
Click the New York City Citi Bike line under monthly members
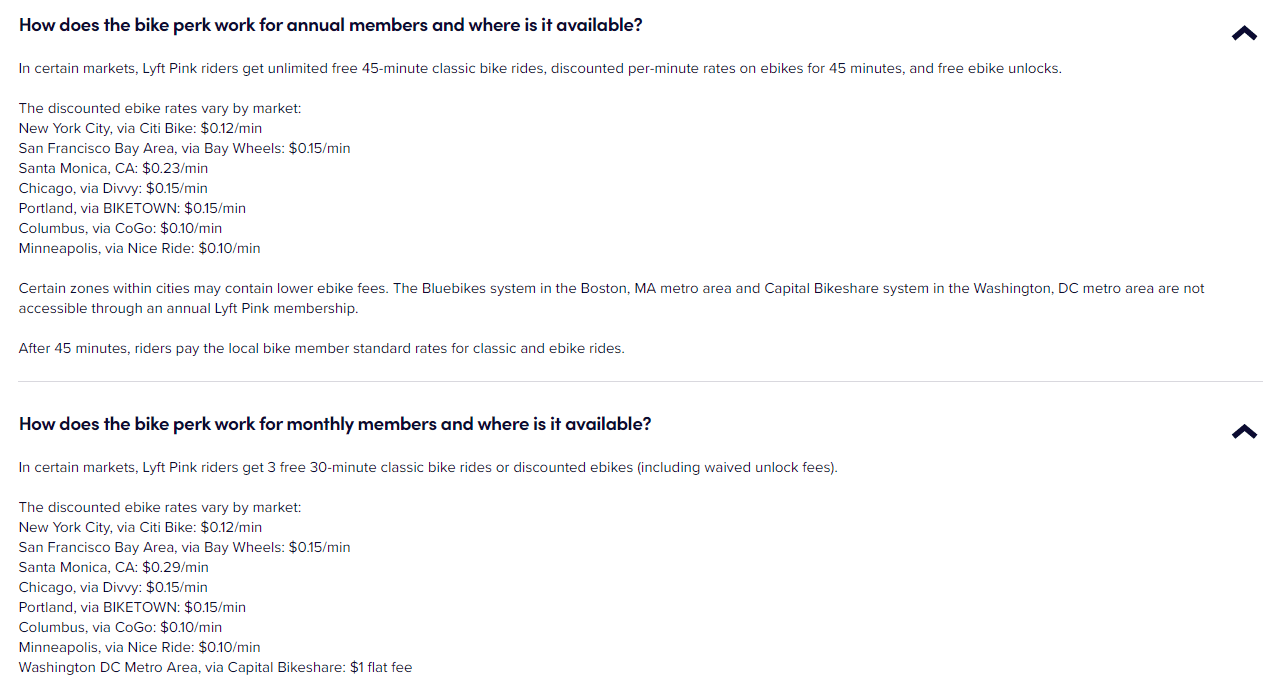point(140,527)
